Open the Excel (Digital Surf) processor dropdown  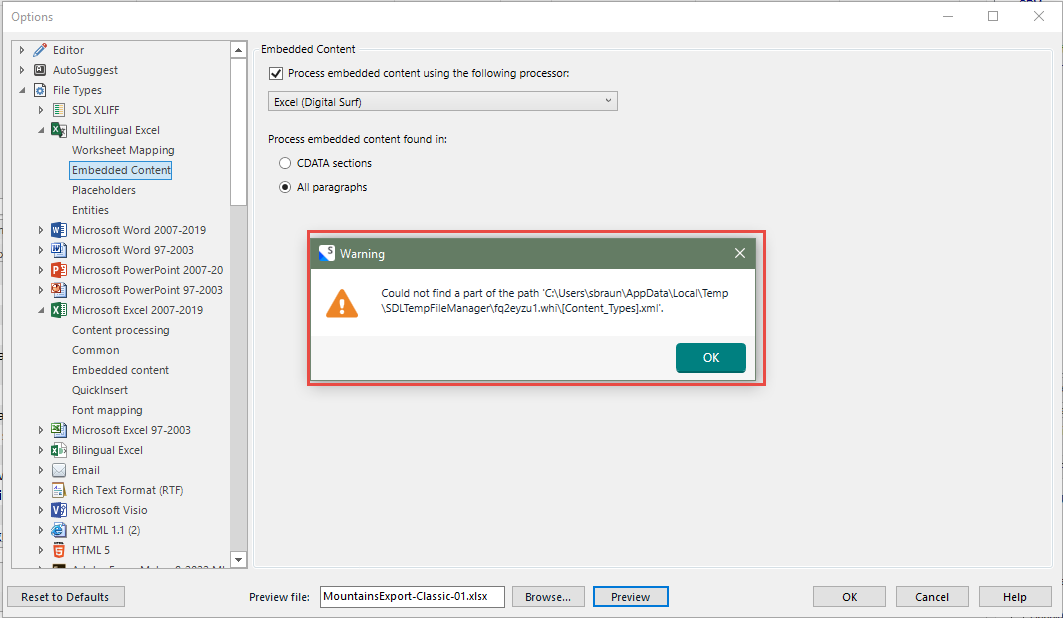point(443,102)
